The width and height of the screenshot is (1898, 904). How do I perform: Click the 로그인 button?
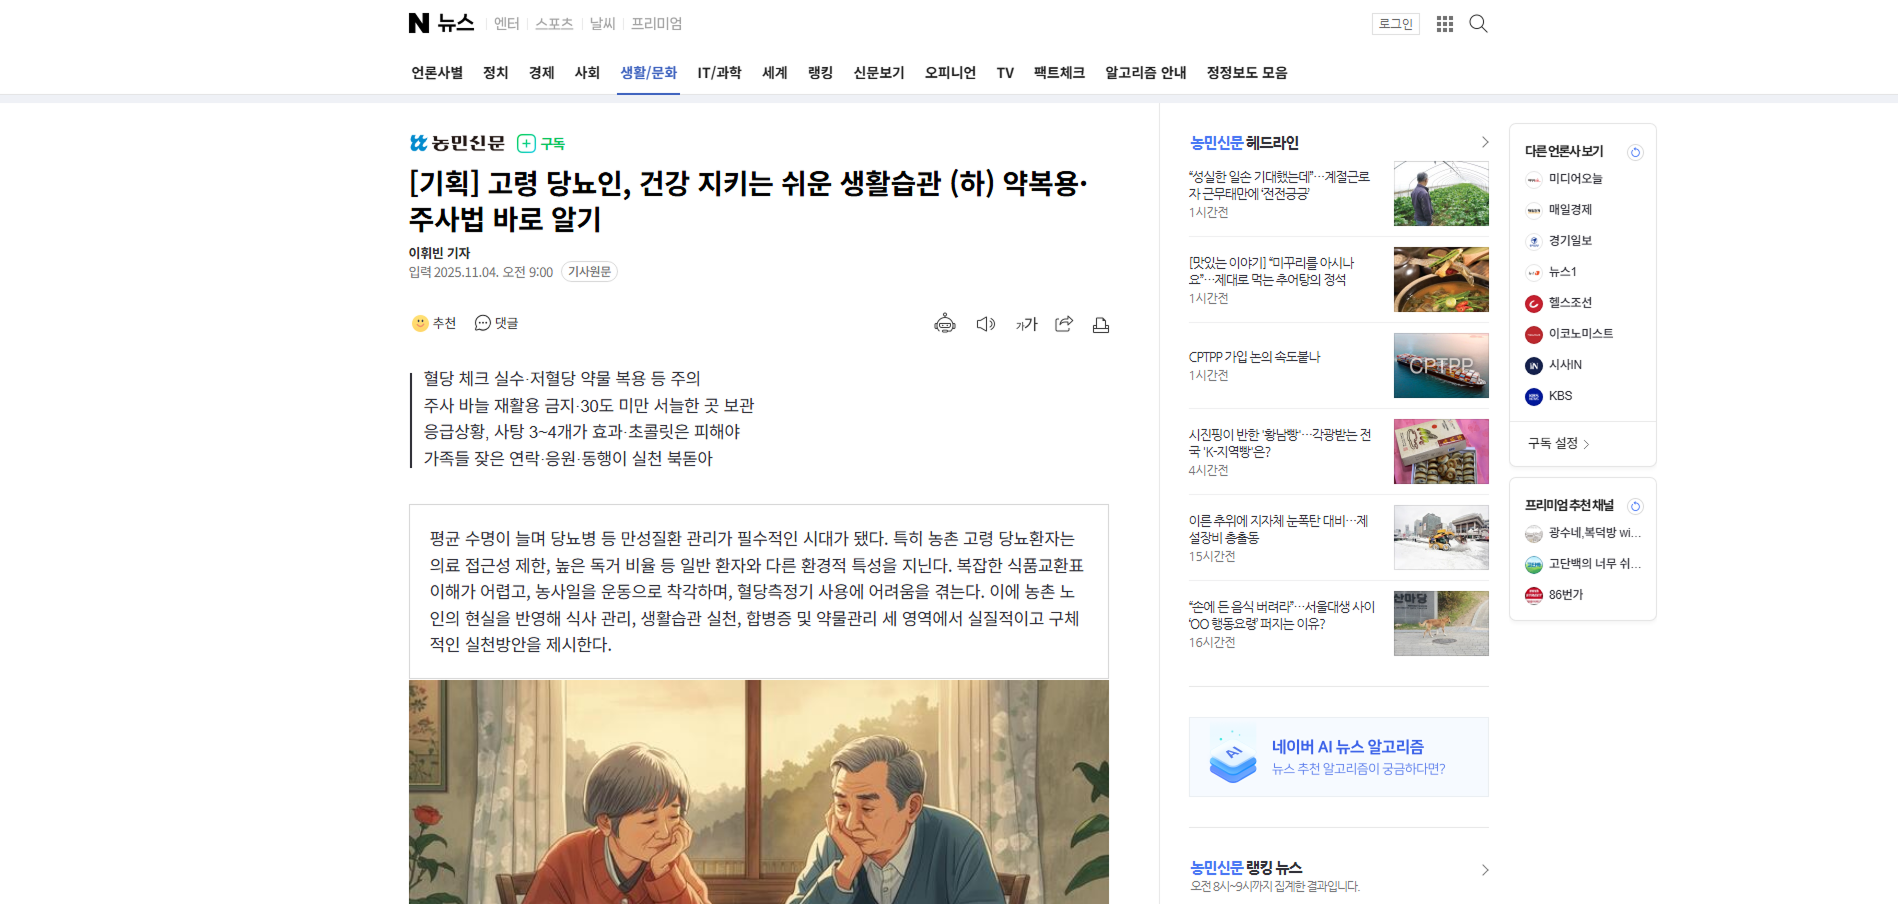tap(1396, 24)
